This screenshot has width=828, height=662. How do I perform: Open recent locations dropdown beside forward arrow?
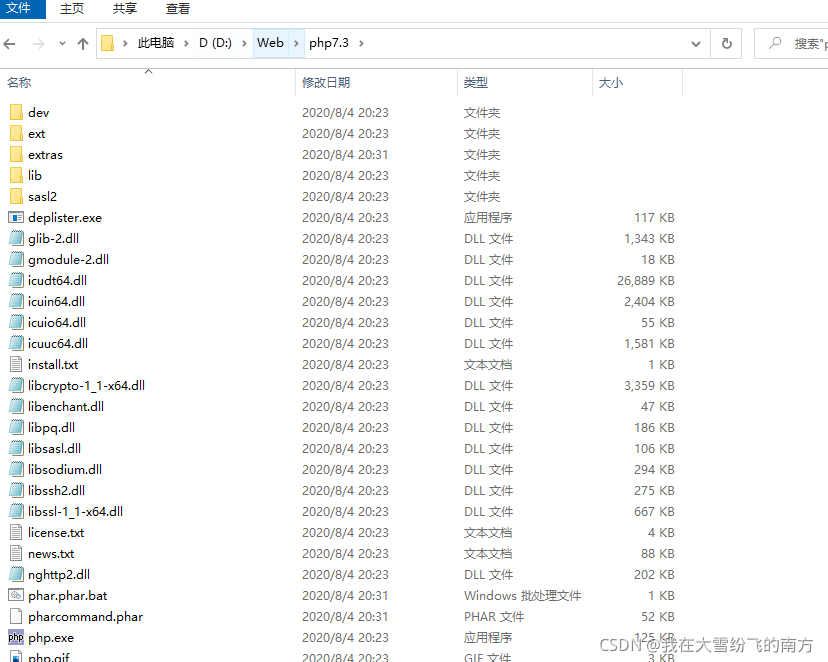pos(60,43)
